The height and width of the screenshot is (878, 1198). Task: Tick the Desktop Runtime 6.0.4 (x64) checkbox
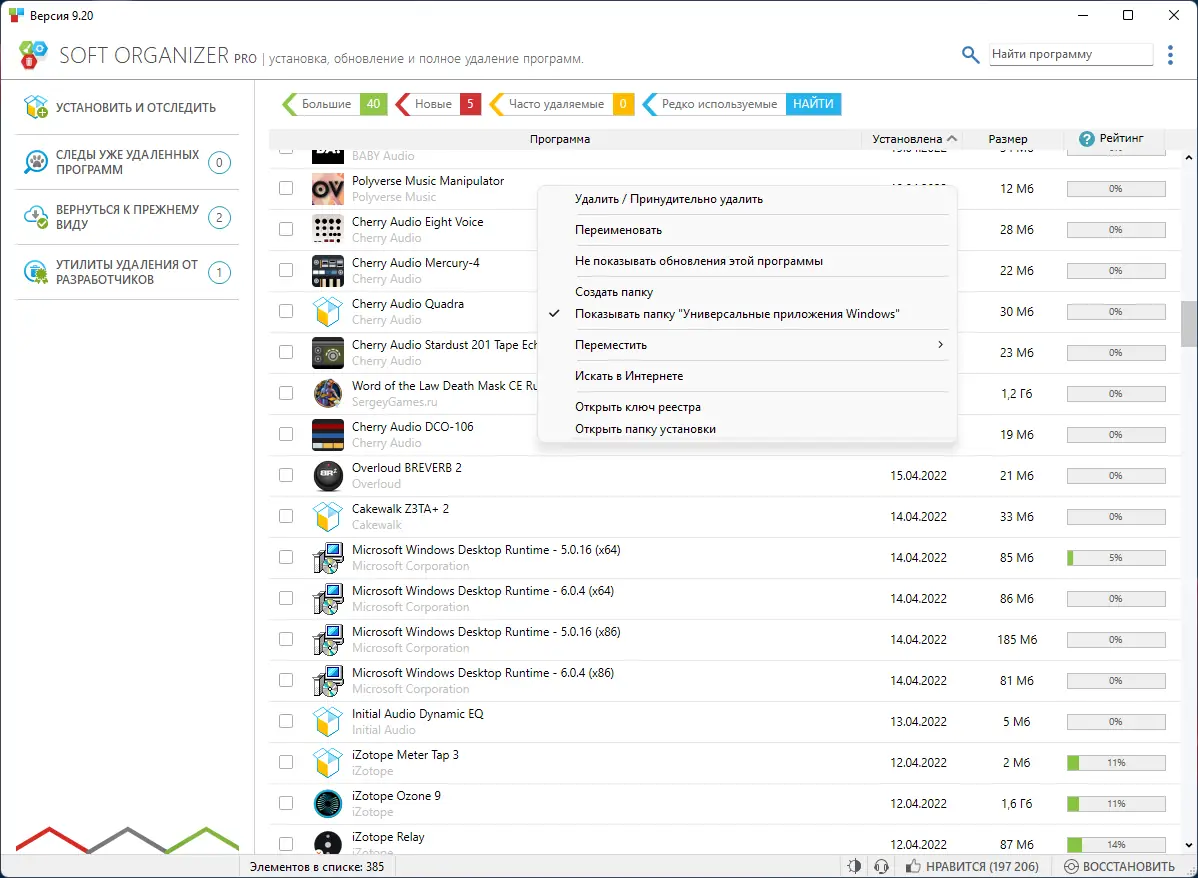tap(286, 598)
